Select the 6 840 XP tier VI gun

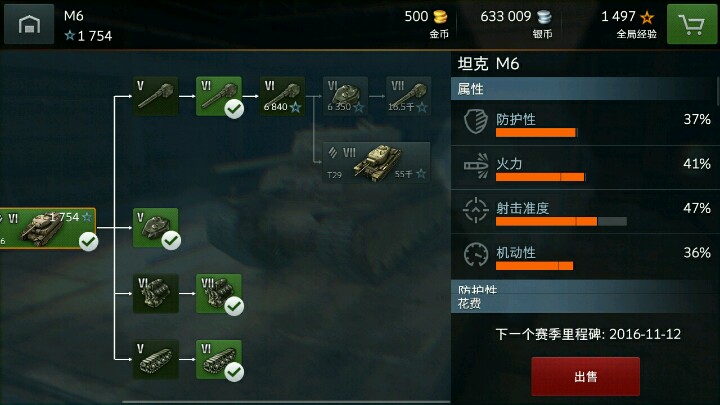(x=282, y=96)
